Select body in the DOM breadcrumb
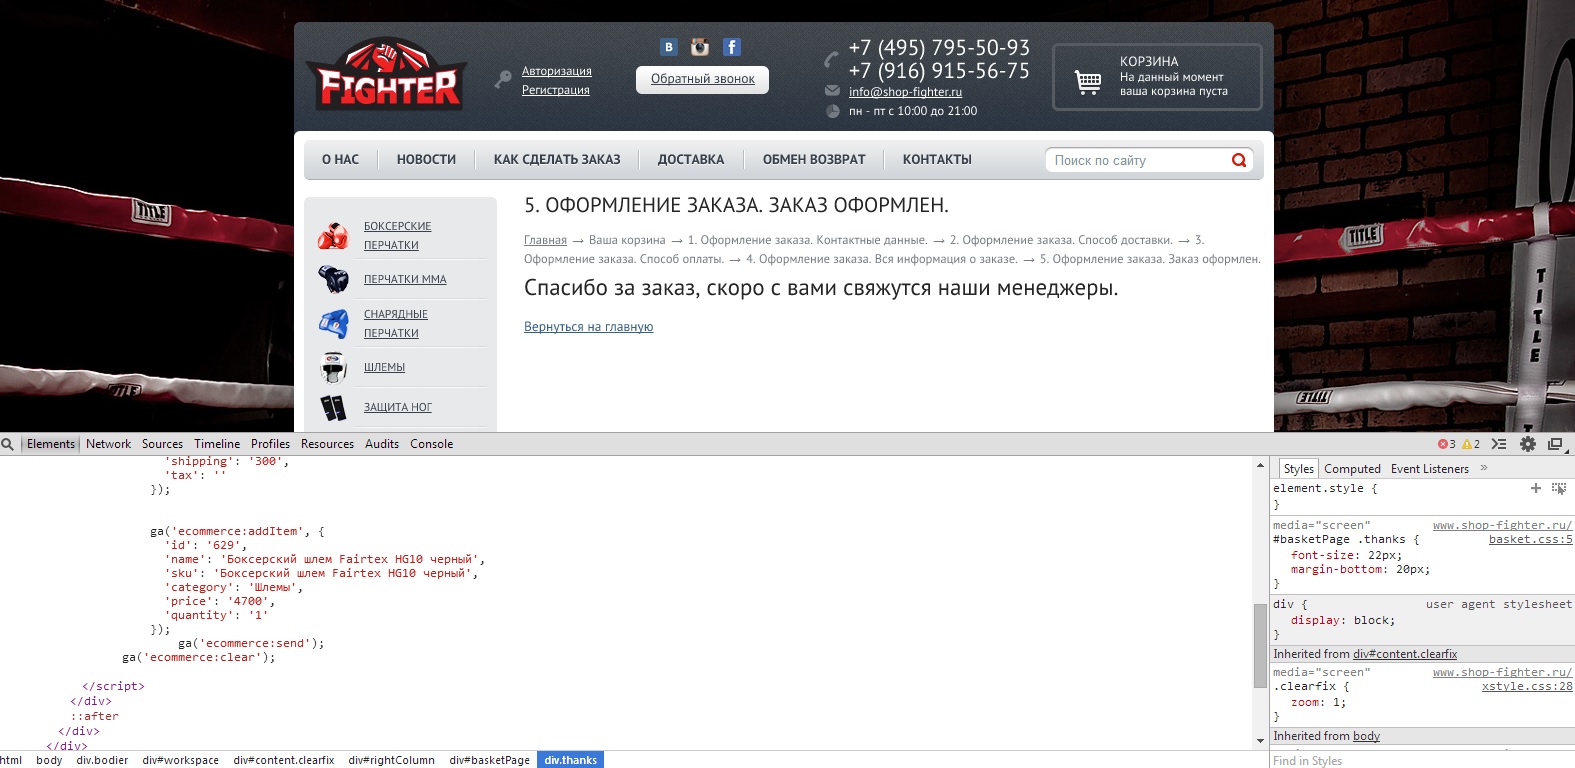Viewport: 1575px width, 768px height. coord(49,760)
